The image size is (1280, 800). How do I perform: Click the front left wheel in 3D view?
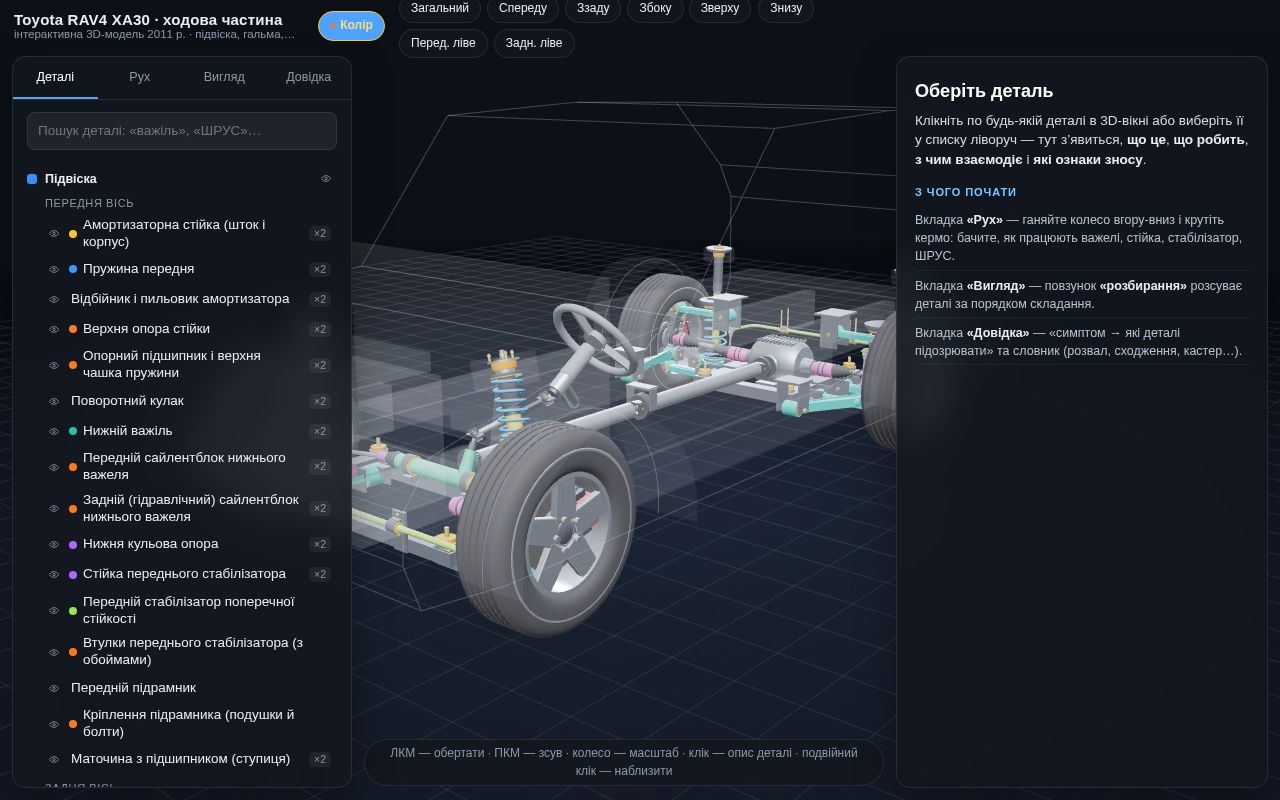[547, 527]
